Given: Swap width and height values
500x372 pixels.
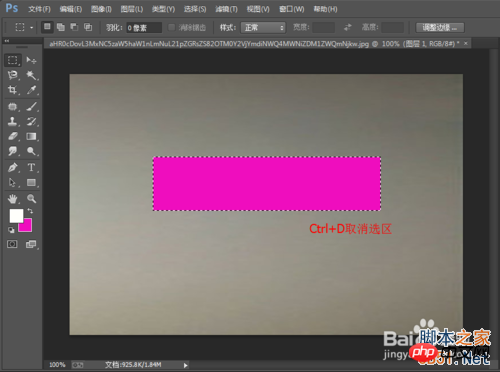Looking at the screenshot, I should click(348, 27).
